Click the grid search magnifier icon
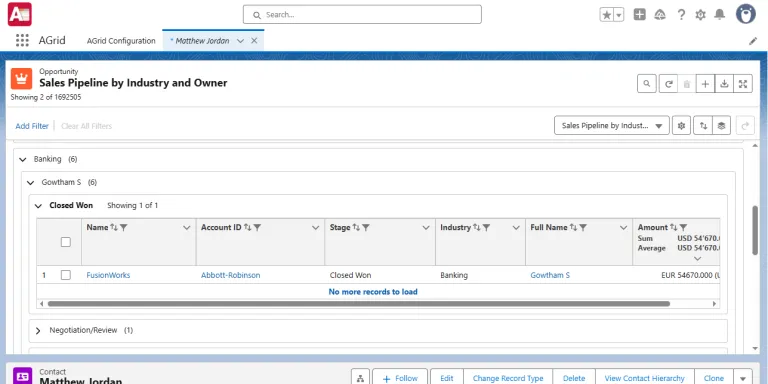 pos(647,84)
